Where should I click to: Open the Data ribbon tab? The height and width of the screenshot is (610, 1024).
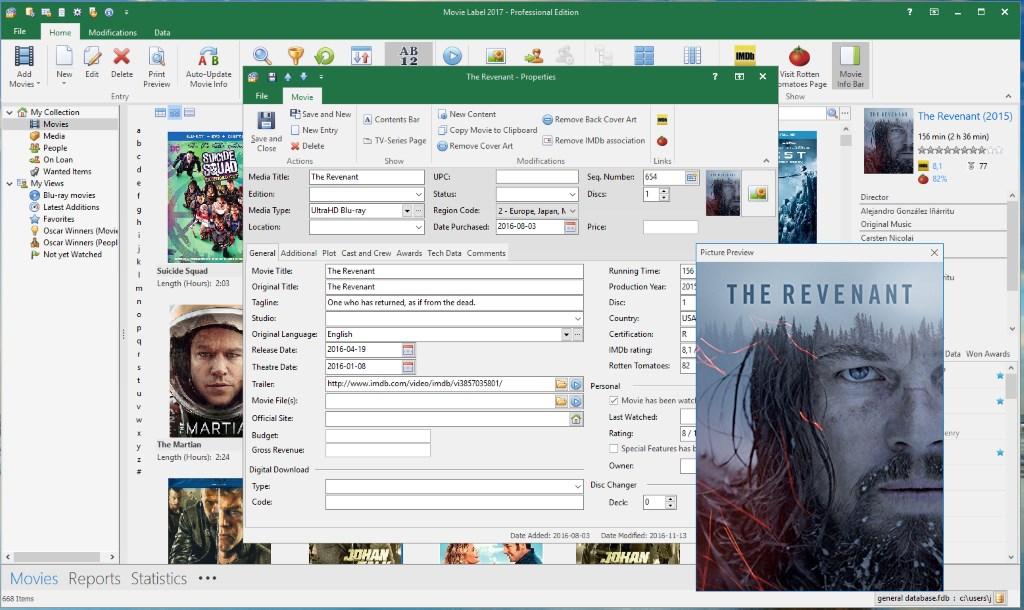[x=162, y=32]
